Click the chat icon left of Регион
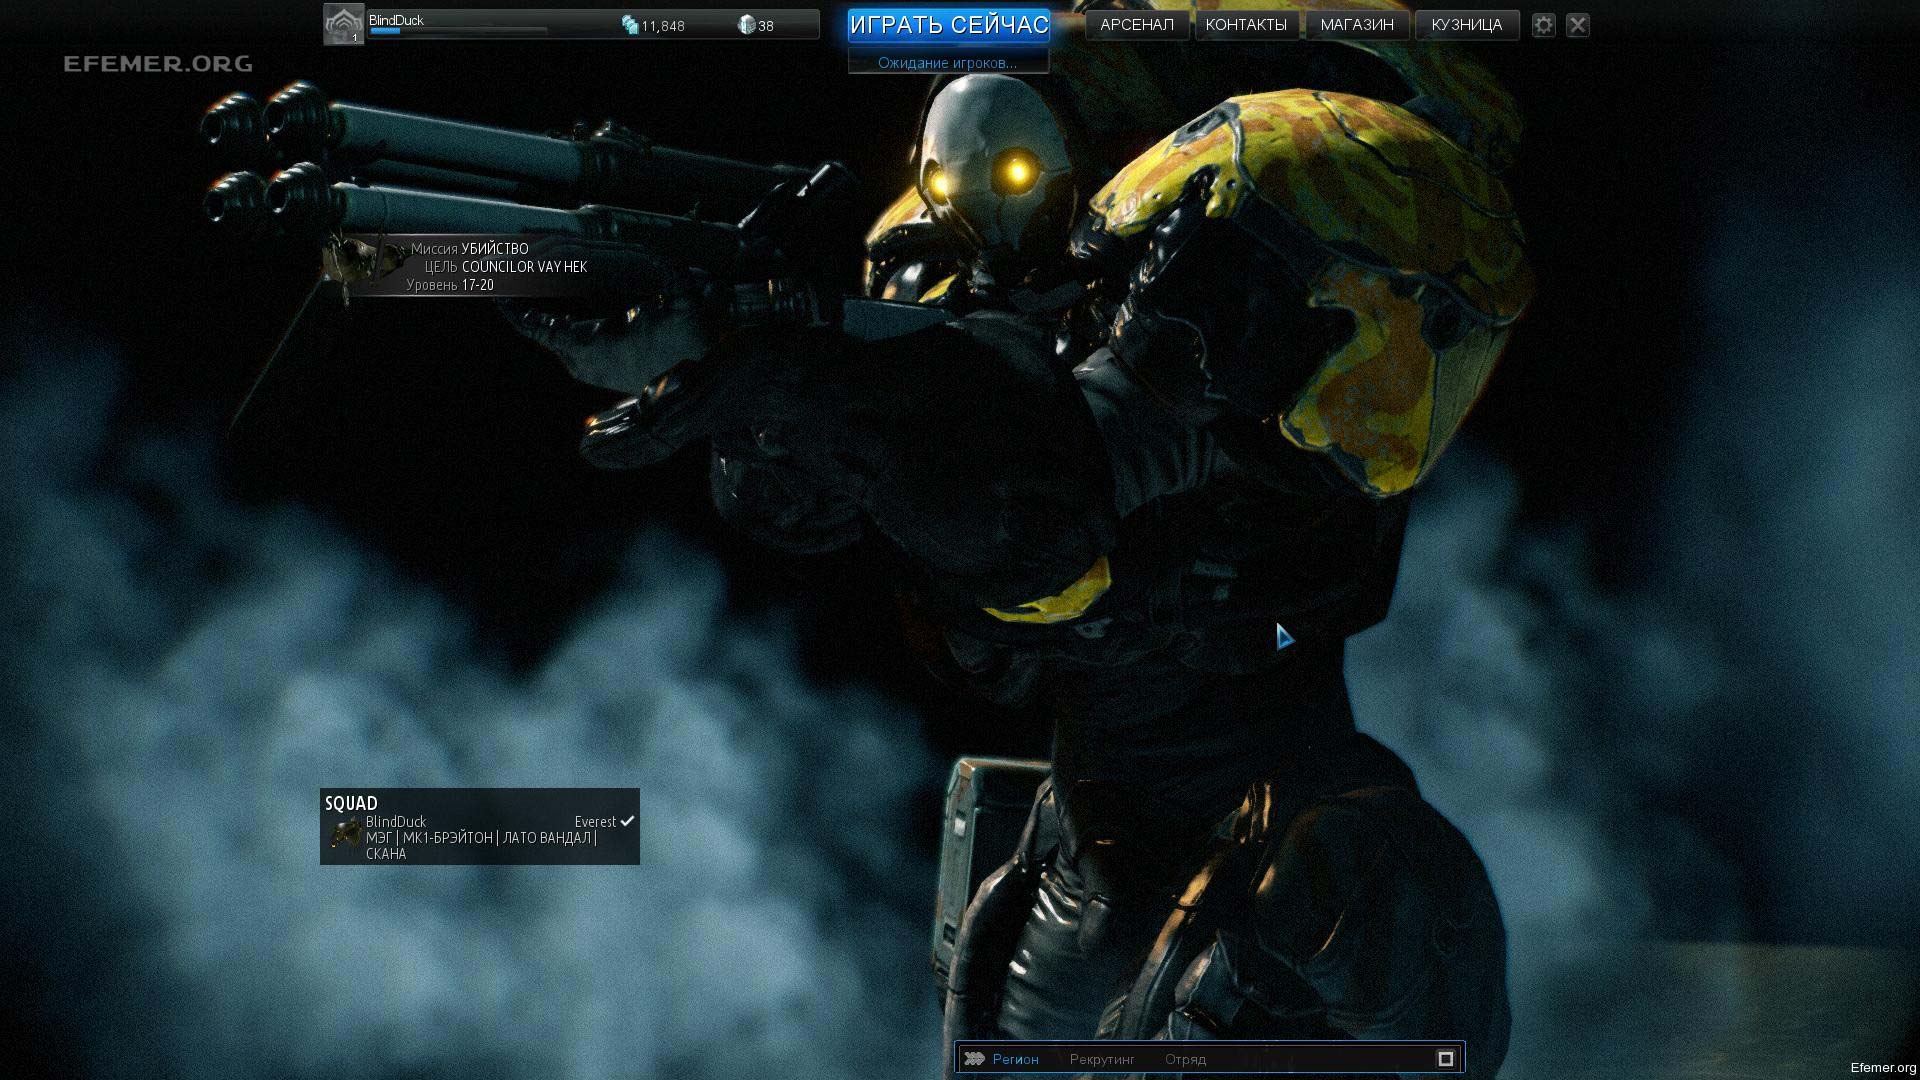This screenshot has height=1080, width=1920. pyautogui.click(x=974, y=1058)
